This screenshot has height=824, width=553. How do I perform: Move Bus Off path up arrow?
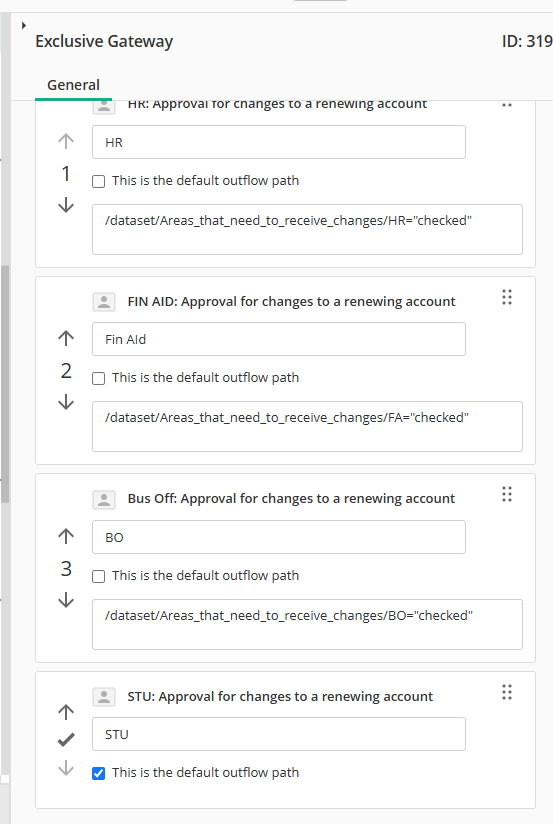coord(66,536)
